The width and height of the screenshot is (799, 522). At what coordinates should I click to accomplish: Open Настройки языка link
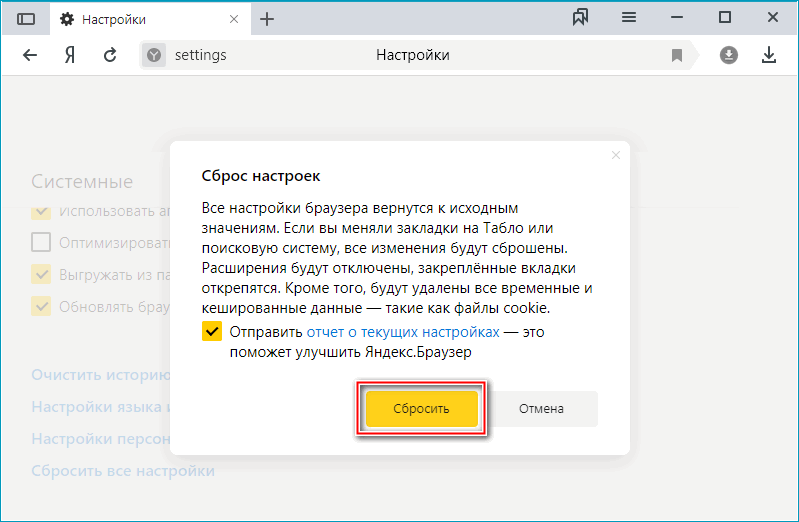coord(101,407)
